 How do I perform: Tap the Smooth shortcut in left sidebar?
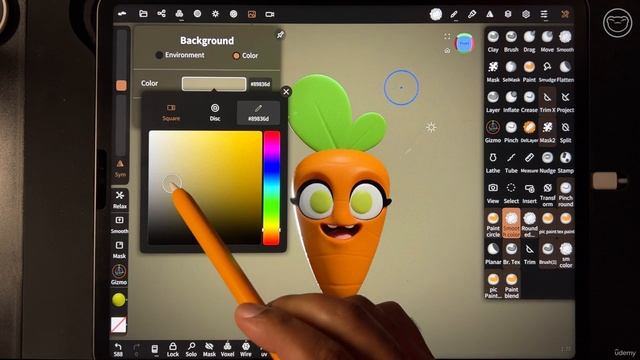[x=119, y=224]
